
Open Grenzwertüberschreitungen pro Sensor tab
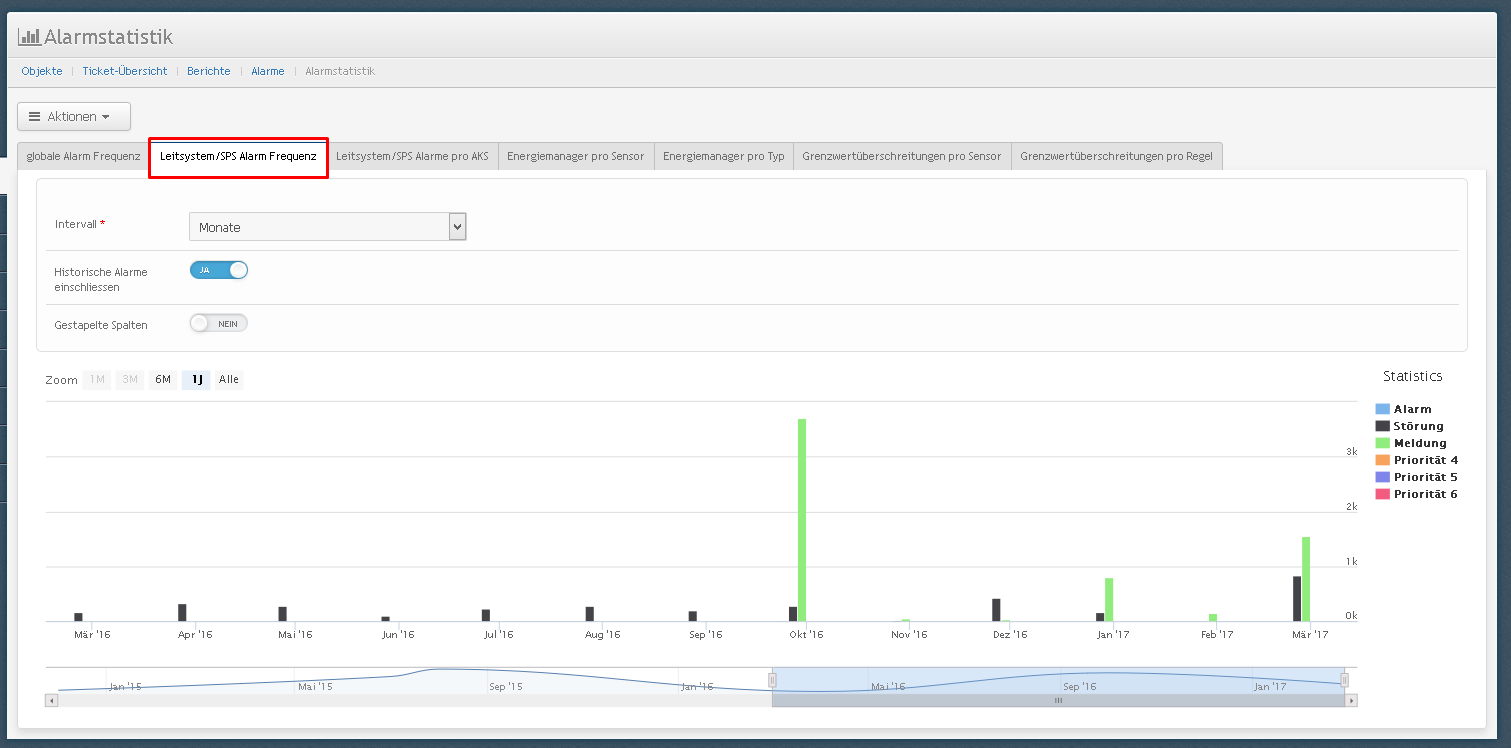(902, 157)
